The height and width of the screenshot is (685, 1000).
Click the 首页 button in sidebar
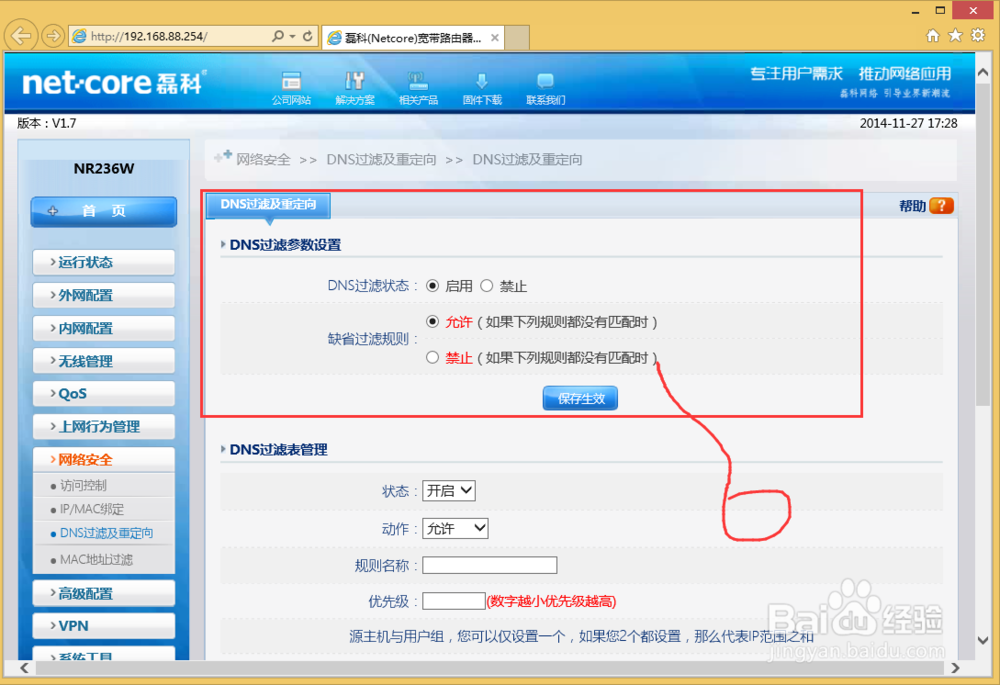tap(103, 212)
